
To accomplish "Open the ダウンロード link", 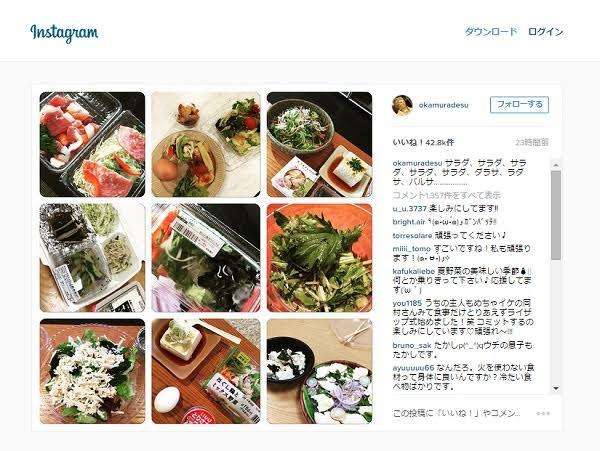I will pos(491,32).
